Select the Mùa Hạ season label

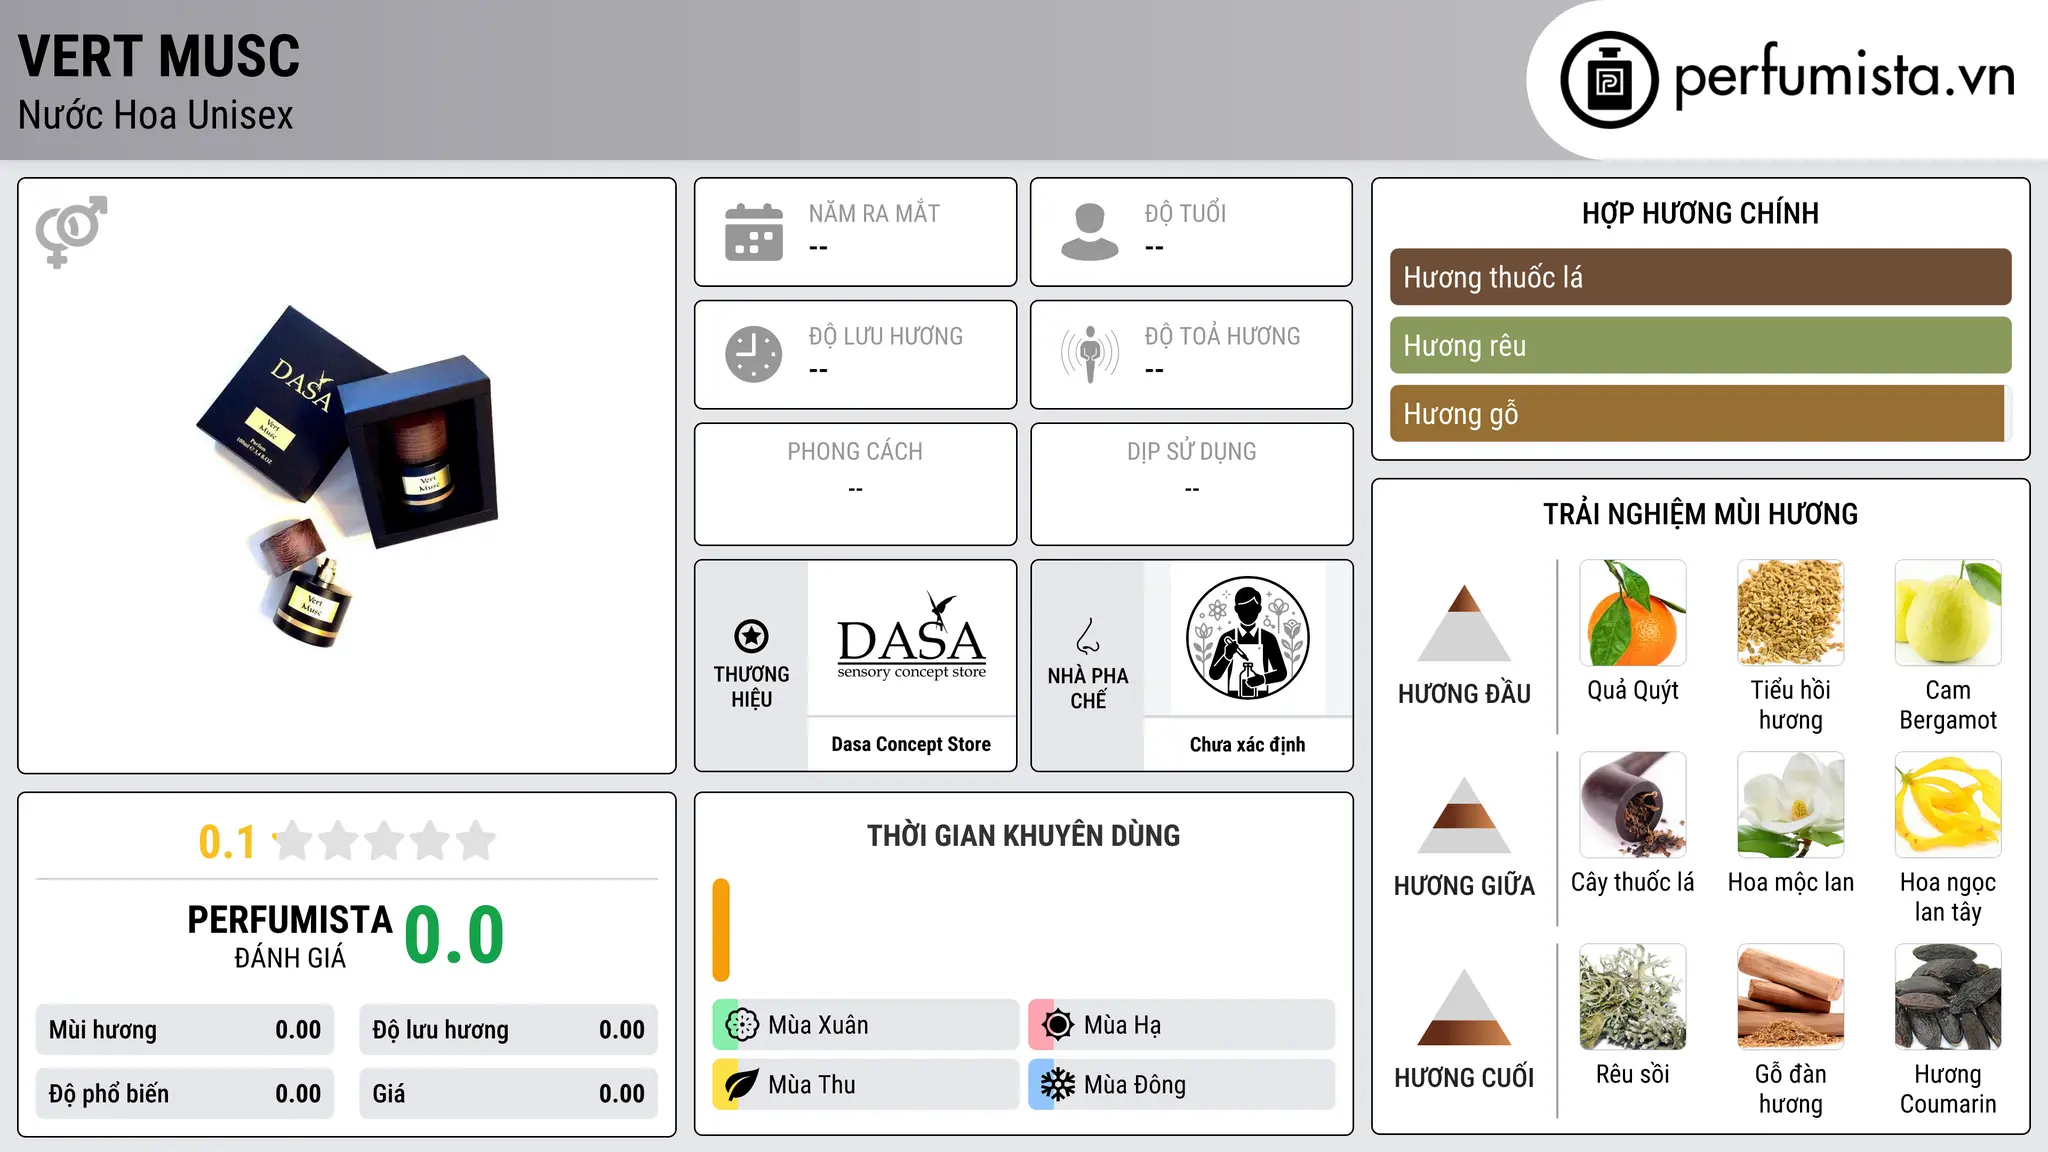[1122, 1025]
